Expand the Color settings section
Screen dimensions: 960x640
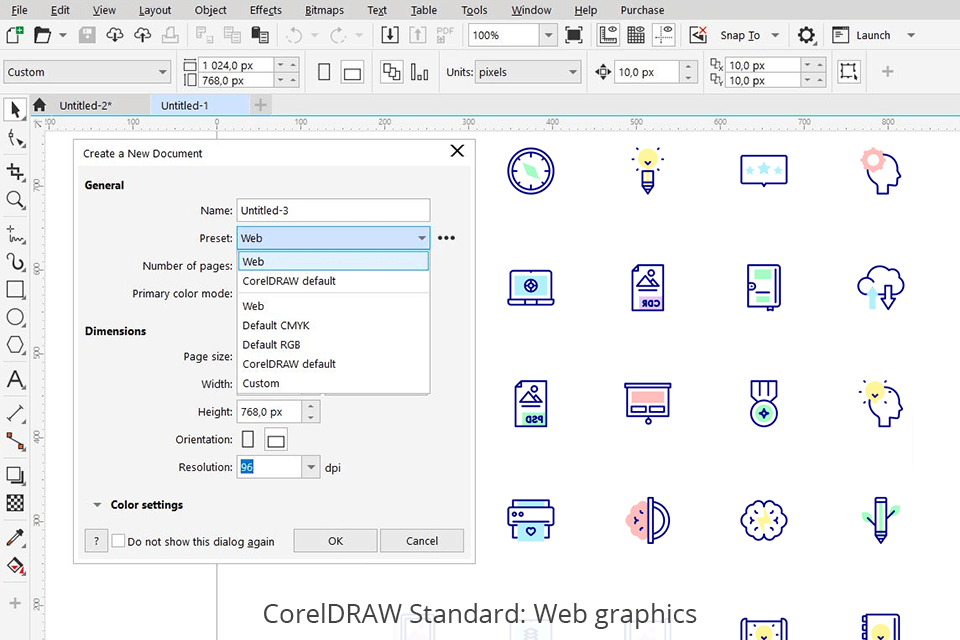97,505
